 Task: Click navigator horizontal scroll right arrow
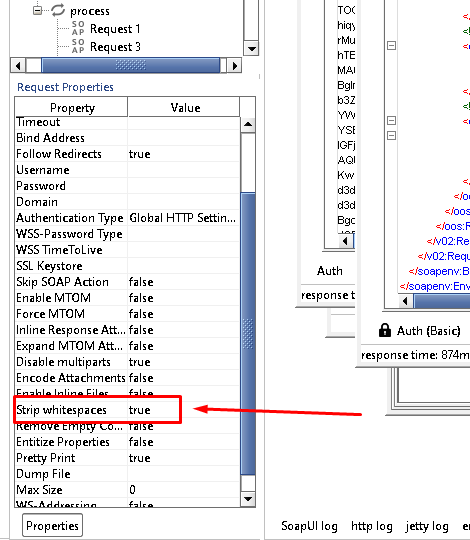(234, 65)
